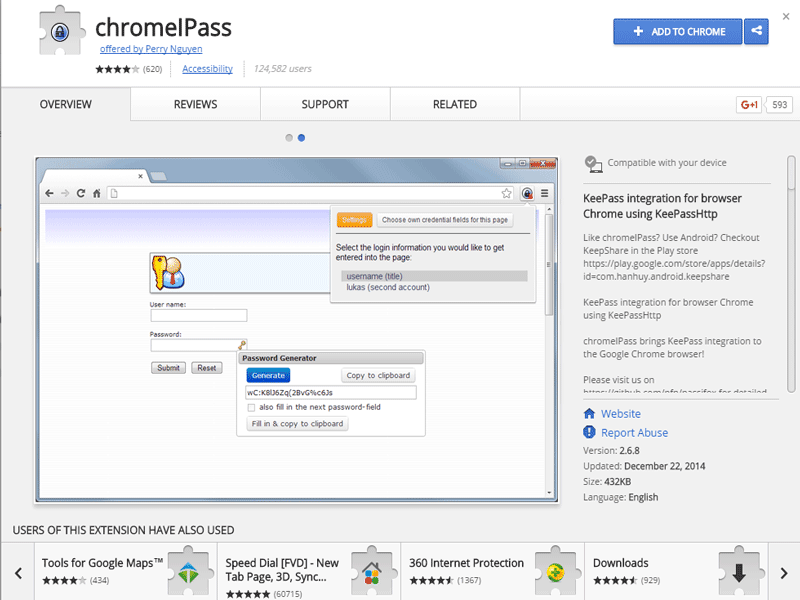Click the Report Abuse exclamation icon
This screenshot has height=600, width=800.
589,432
